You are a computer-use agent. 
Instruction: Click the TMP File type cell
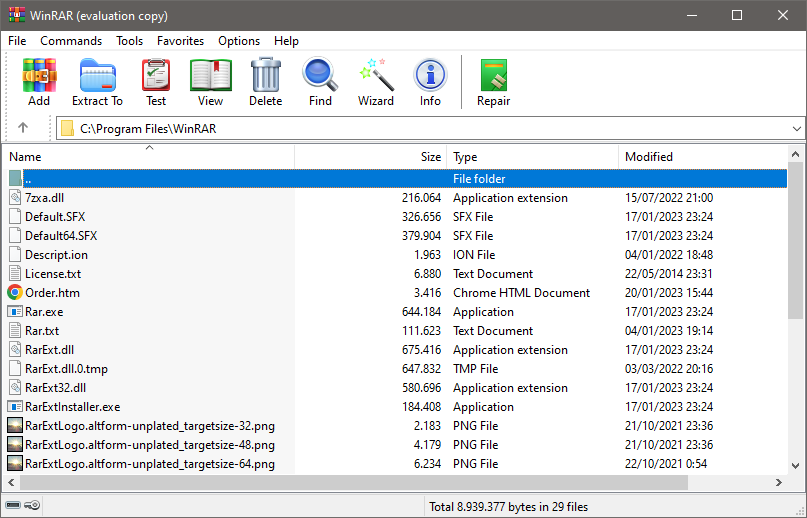[x=476, y=369]
